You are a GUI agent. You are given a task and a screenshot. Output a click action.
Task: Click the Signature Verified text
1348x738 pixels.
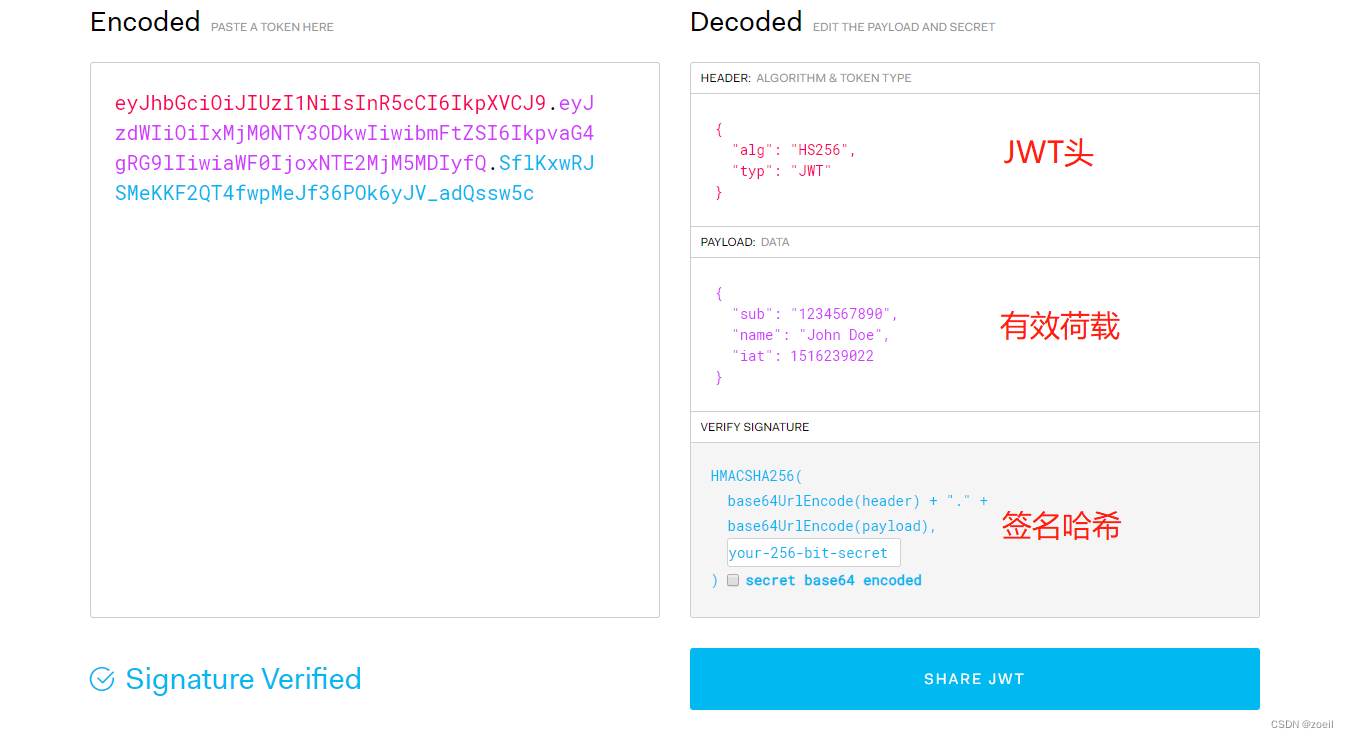click(243, 679)
